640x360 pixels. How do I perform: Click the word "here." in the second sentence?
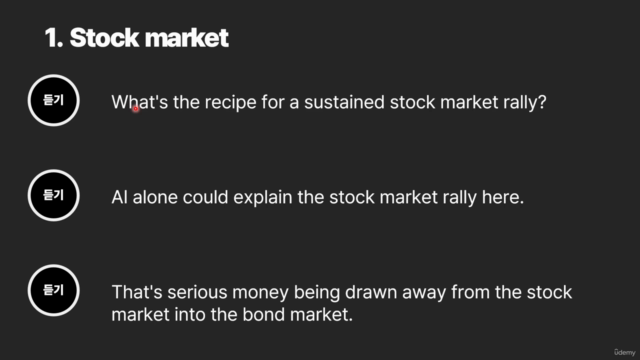tap(502, 198)
